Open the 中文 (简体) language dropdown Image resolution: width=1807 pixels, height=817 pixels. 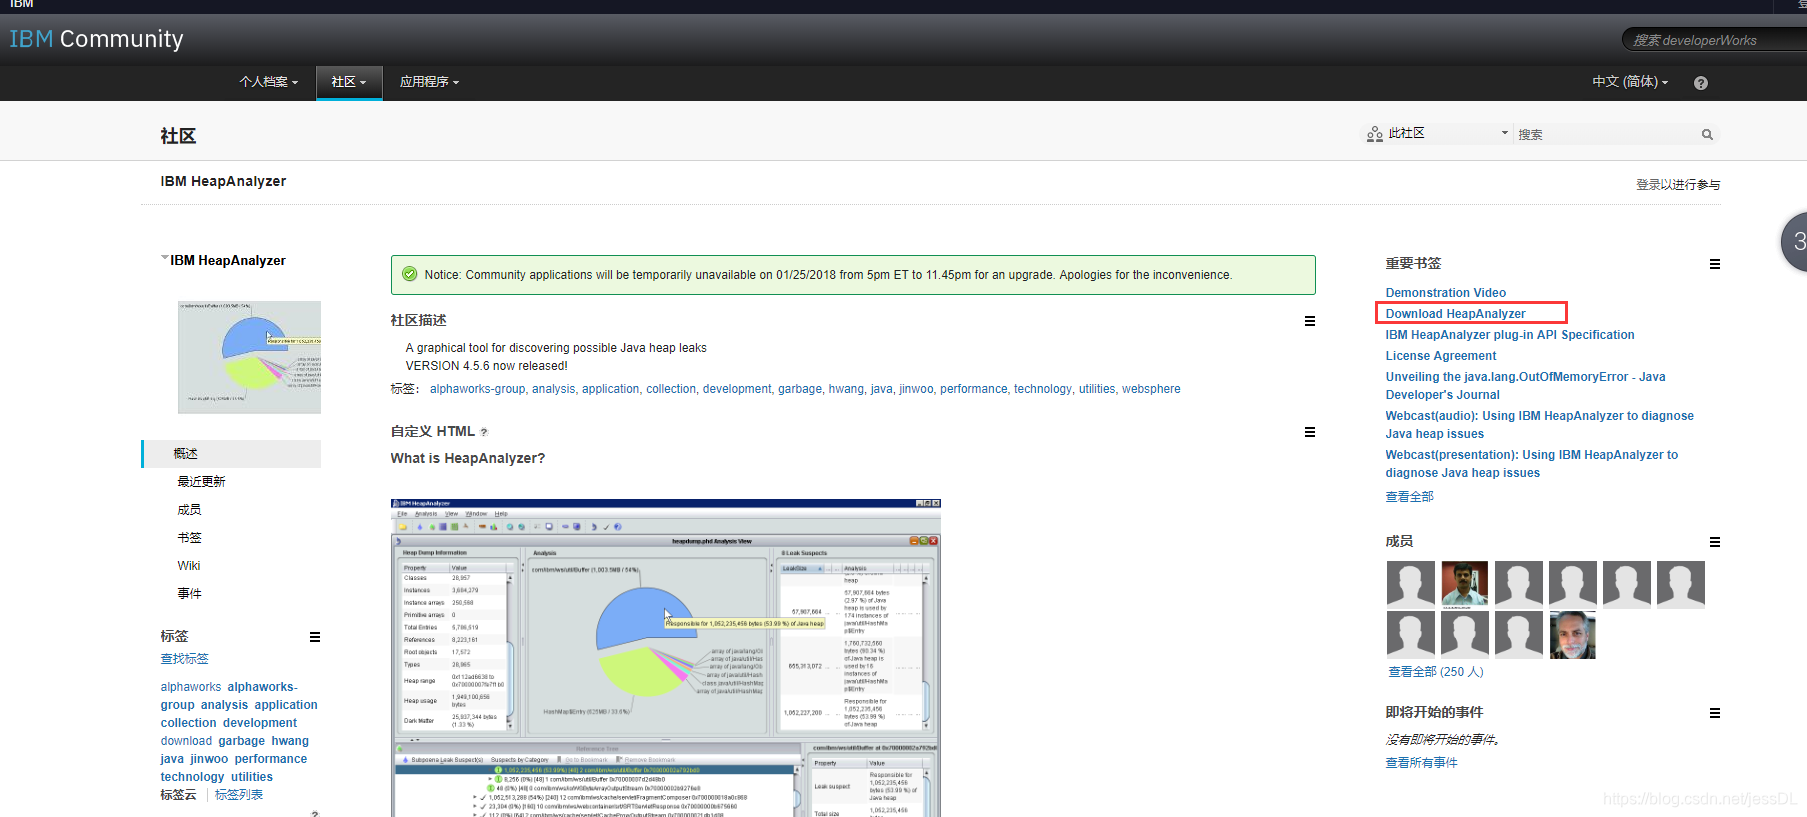click(1630, 82)
